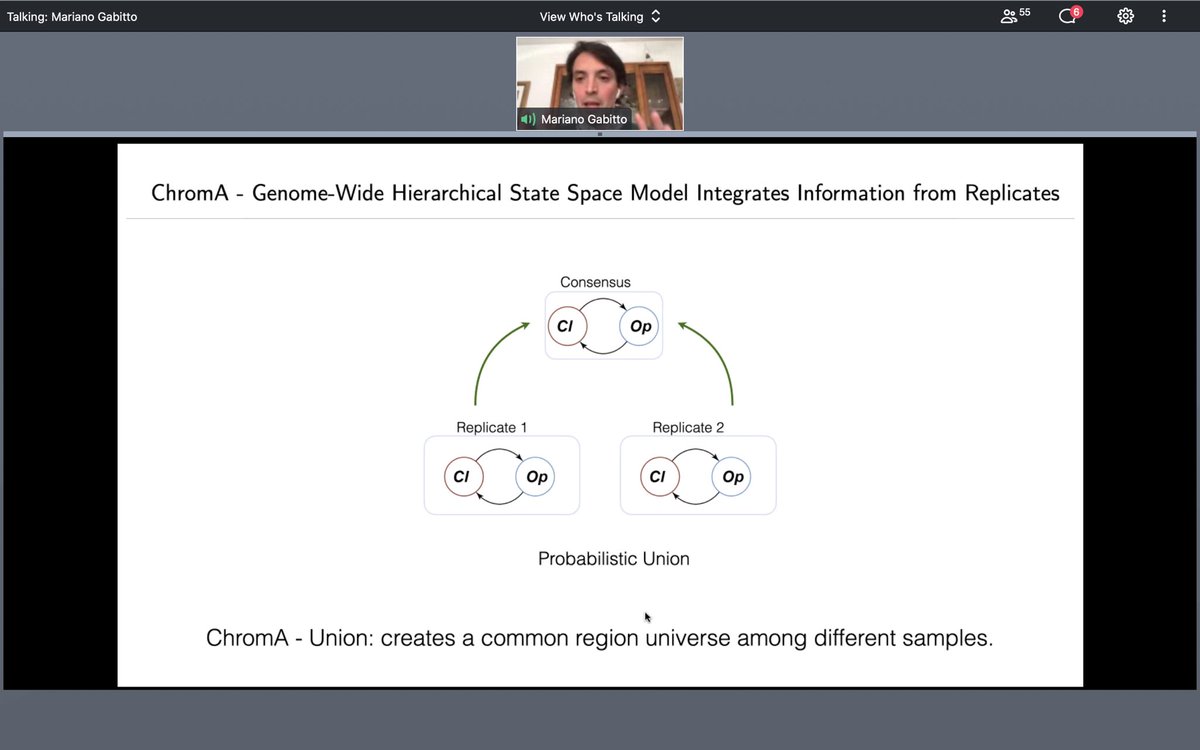Image resolution: width=1200 pixels, height=750 pixels.
Task: Click the Probabilistic Union text
Action: pyautogui.click(x=614, y=558)
